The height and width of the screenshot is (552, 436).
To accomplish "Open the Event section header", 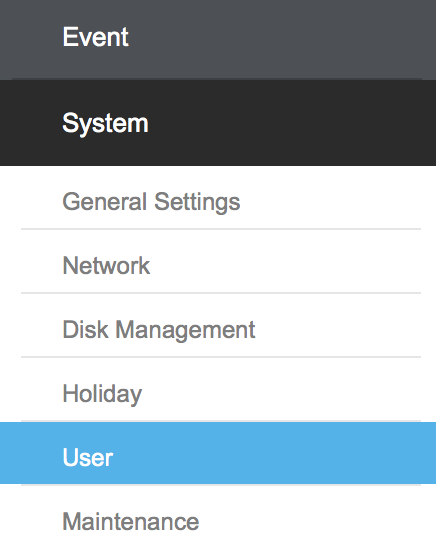I will tap(218, 39).
